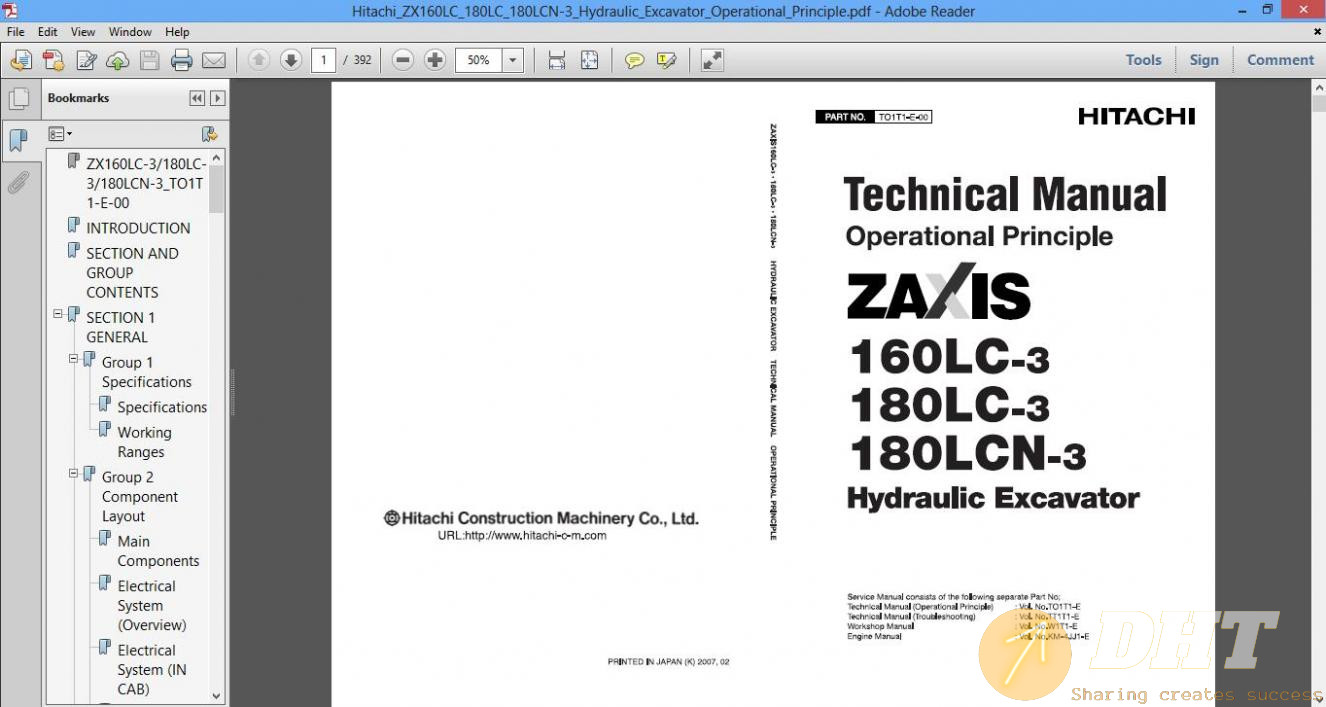Print the document using the printer icon
This screenshot has width=1326, height=707.
point(181,60)
